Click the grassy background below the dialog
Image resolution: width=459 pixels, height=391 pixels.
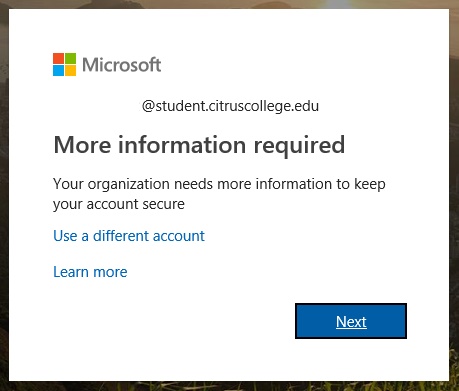click(230, 386)
